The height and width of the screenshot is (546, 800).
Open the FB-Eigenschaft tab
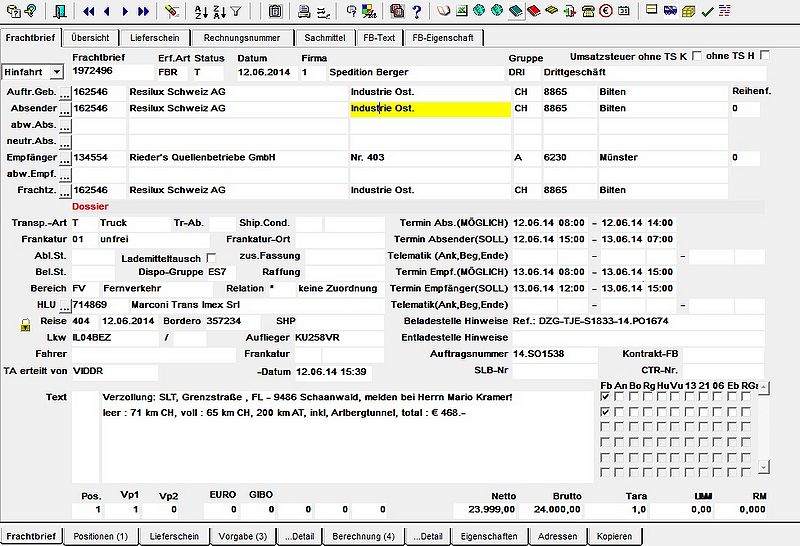tap(443, 38)
